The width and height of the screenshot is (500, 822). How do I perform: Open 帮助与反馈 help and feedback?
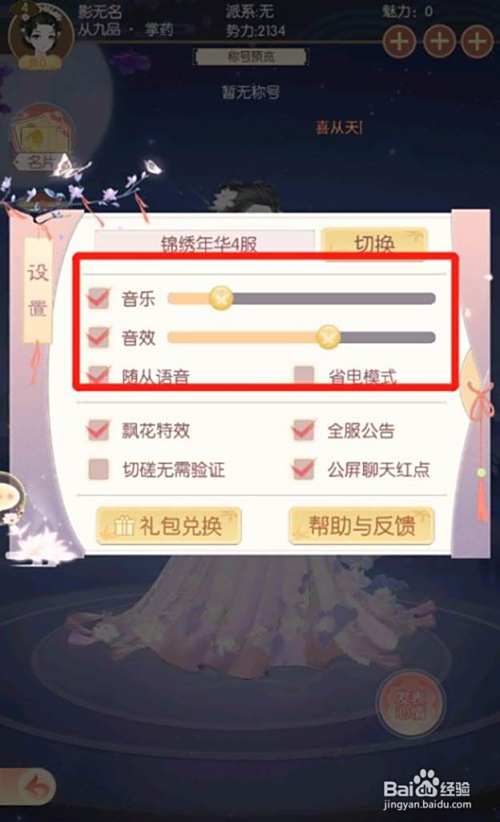362,526
